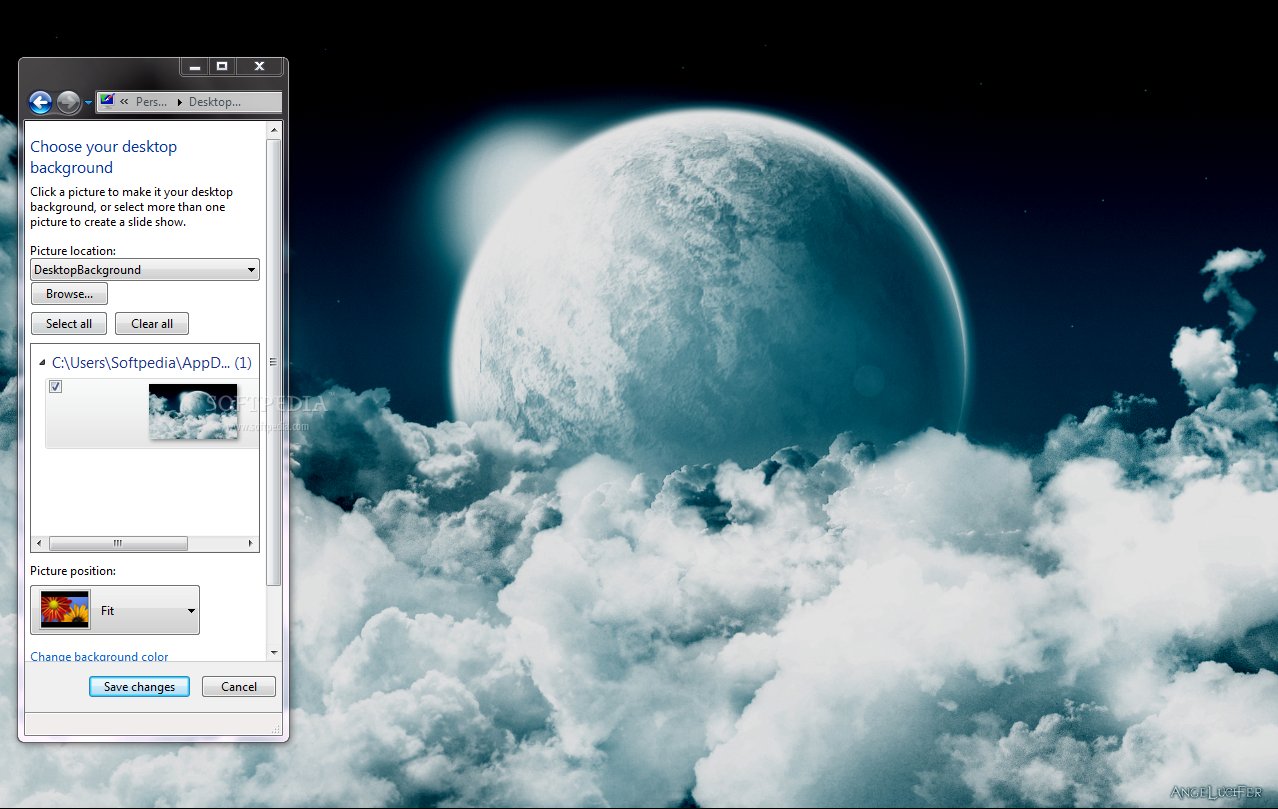Close the Desktop Background window

click(x=260, y=67)
